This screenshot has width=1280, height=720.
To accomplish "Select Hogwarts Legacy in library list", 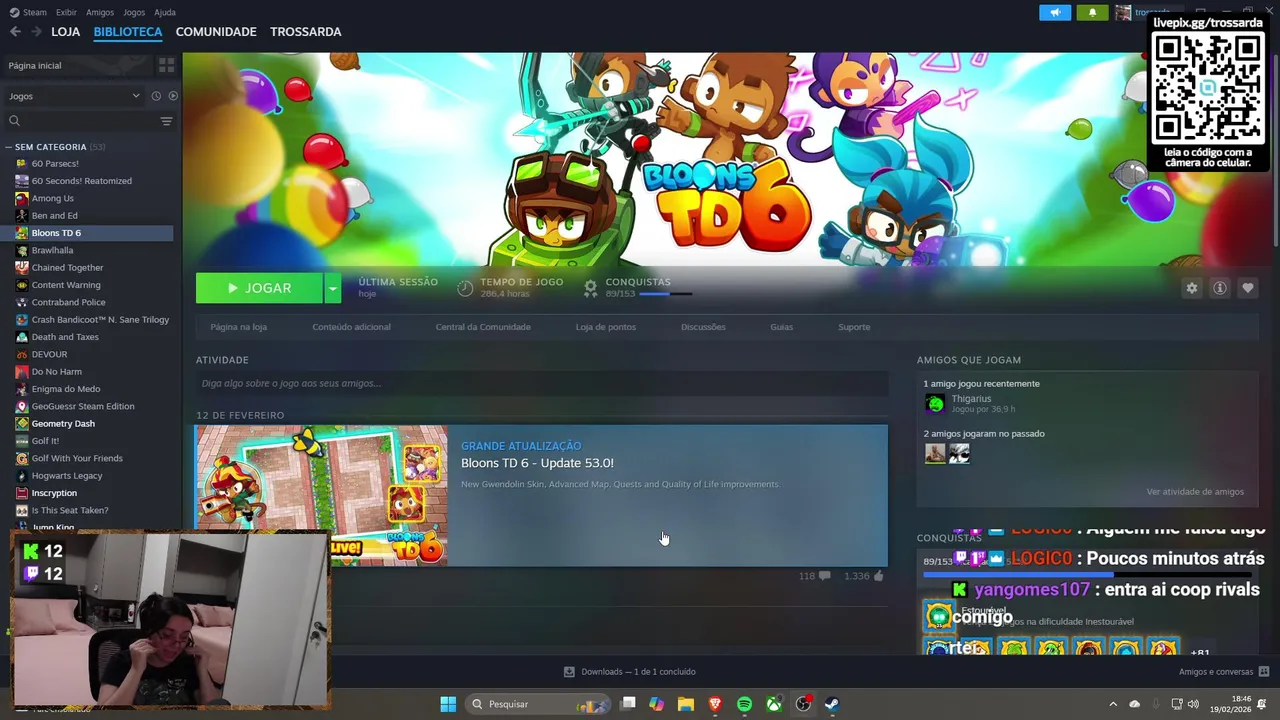I will (67, 476).
